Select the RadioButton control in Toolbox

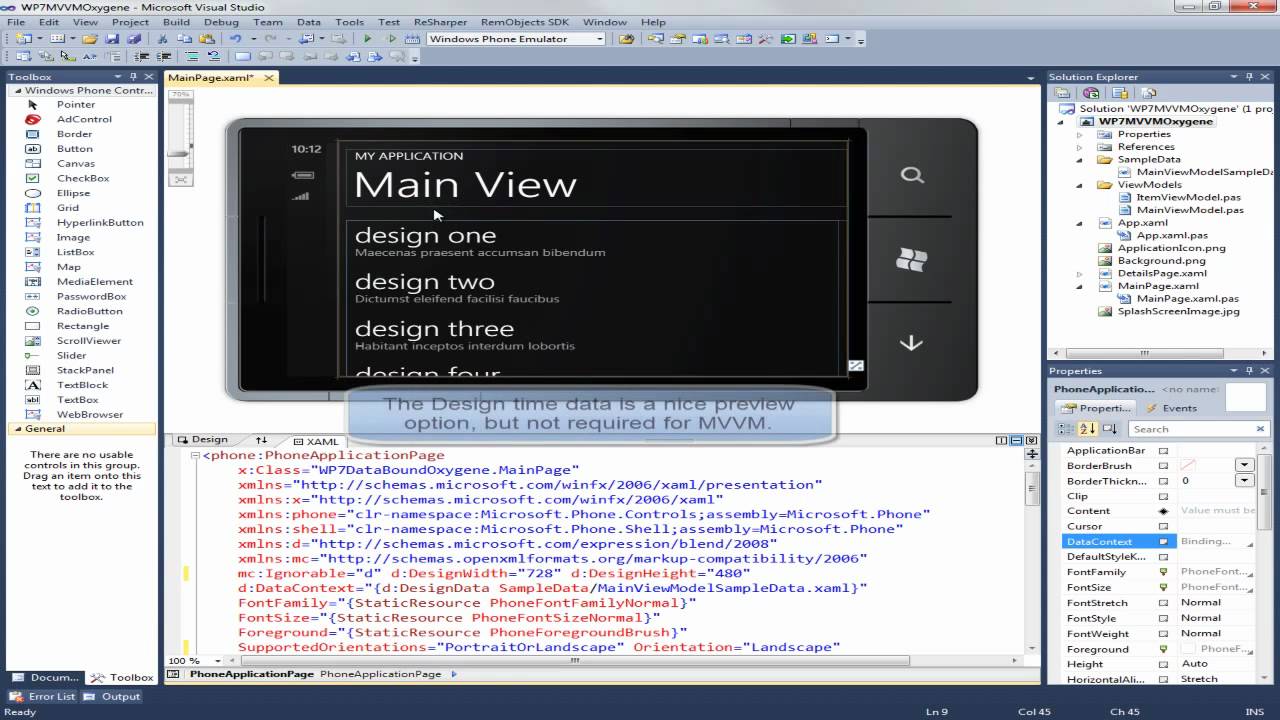90,311
